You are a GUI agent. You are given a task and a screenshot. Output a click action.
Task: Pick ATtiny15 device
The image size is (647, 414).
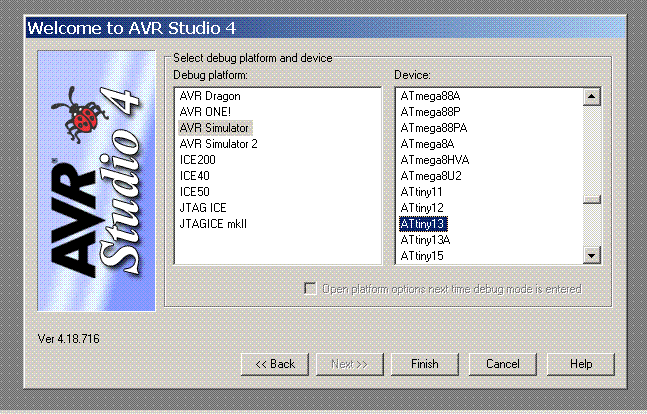(x=422, y=256)
